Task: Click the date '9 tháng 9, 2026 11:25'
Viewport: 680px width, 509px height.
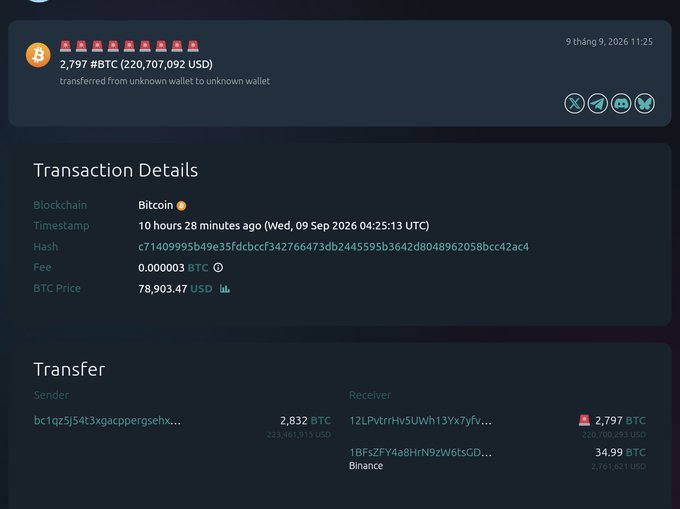Action: pos(609,42)
